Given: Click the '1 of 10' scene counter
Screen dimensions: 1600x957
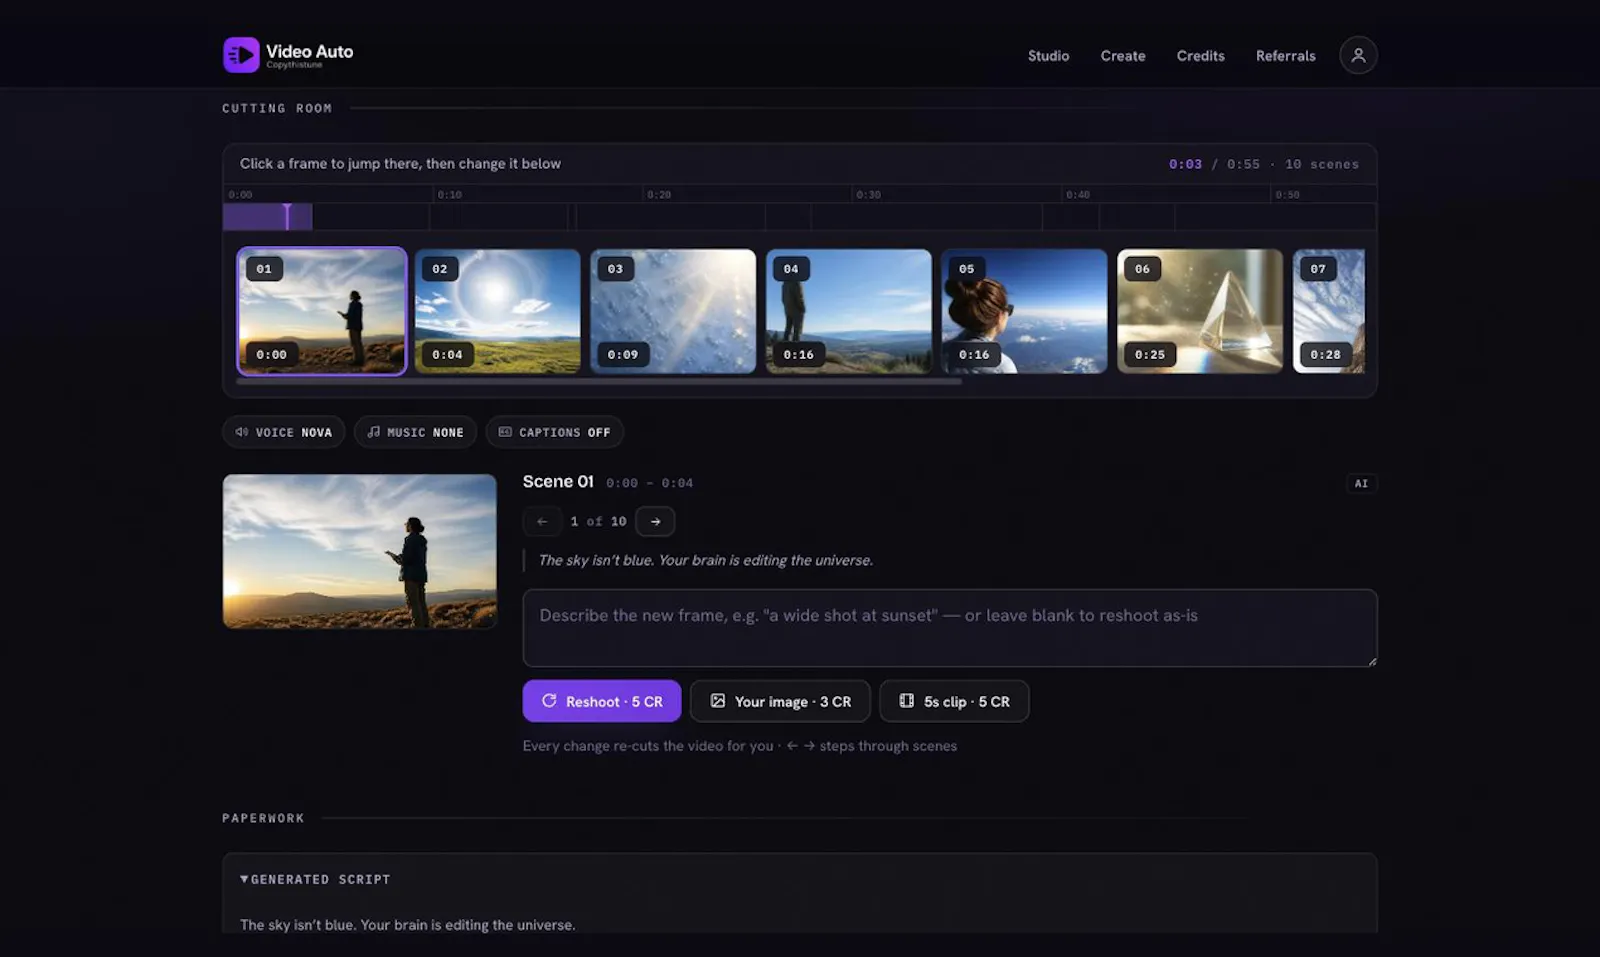Looking at the screenshot, I should [x=598, y=521].
